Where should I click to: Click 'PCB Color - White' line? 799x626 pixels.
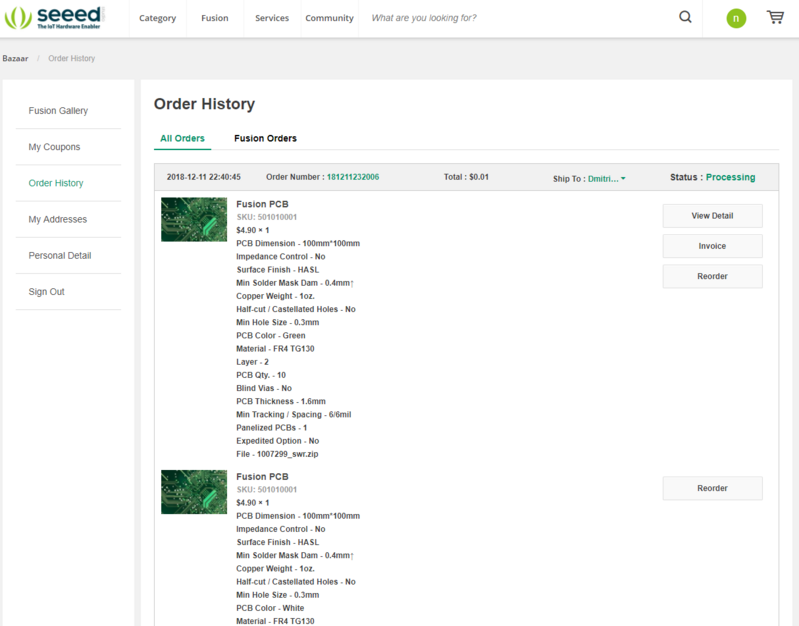coord(270,608)
